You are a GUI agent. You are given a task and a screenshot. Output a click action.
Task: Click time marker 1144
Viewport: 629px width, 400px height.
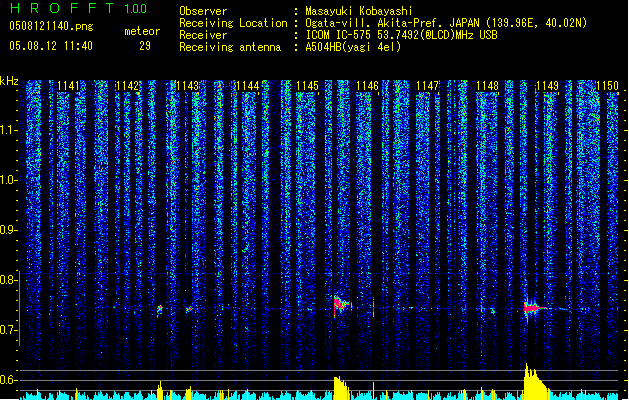click(248, 86)
